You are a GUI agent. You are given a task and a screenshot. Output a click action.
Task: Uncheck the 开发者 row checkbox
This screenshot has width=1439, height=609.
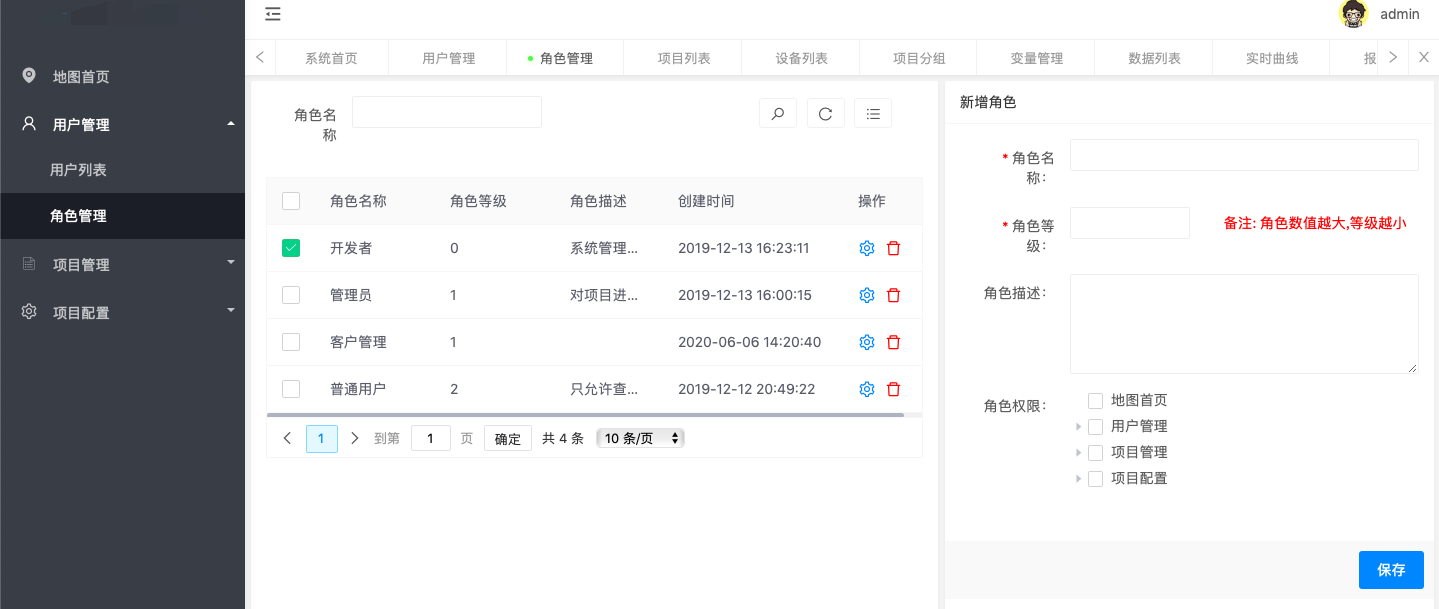pos(291,248)
